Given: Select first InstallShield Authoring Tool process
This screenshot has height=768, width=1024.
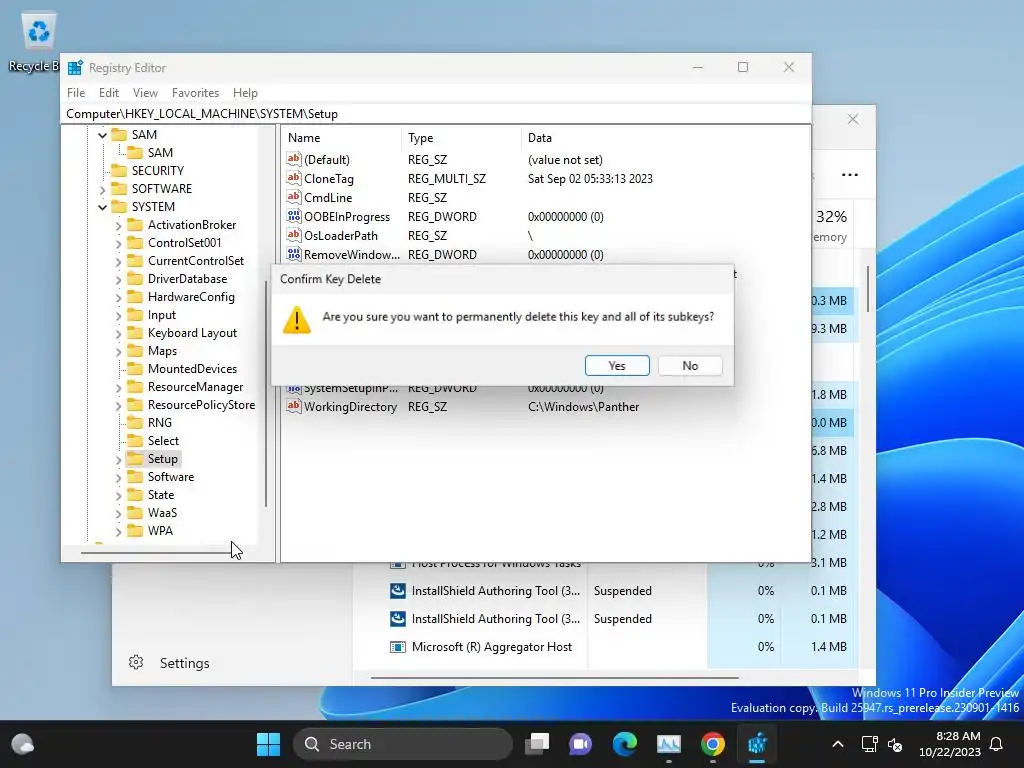Looking at the screenshot, I should tap(495, 590).
